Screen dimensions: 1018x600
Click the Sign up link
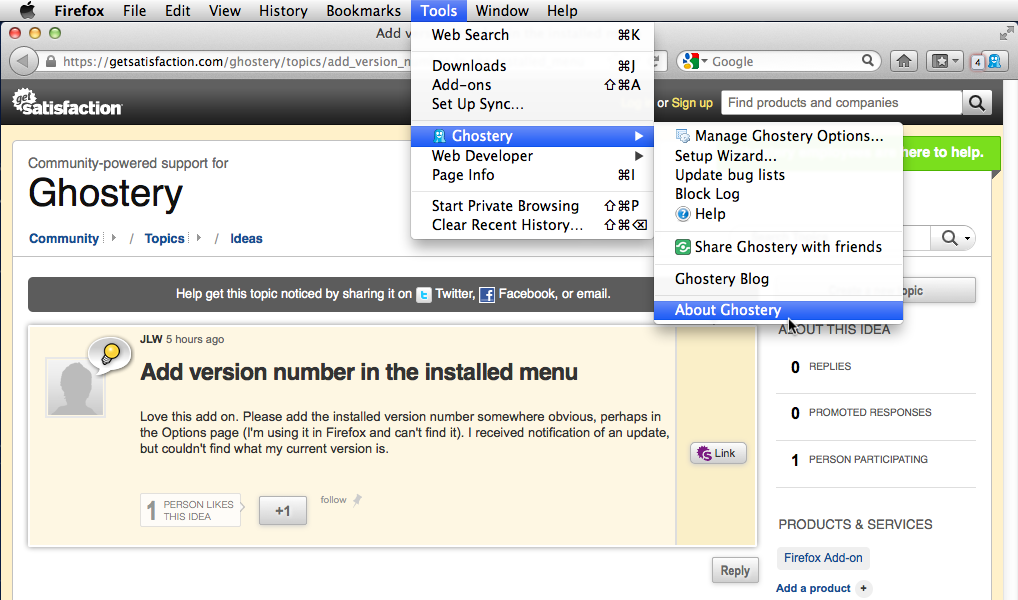[x=692, y=103]
